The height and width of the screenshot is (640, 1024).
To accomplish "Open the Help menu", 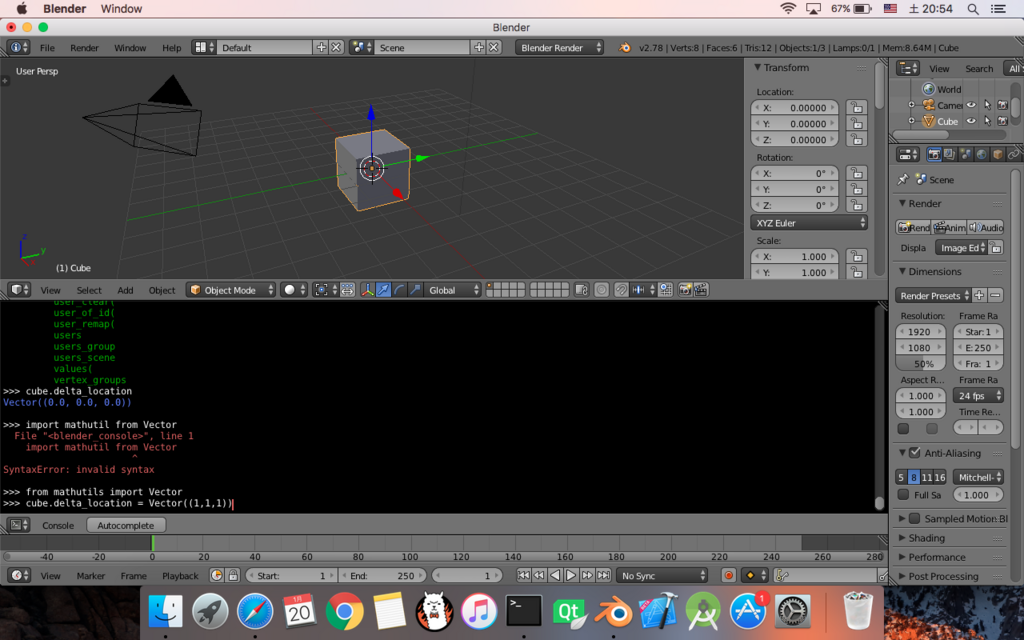I will (x=172, y=48).
